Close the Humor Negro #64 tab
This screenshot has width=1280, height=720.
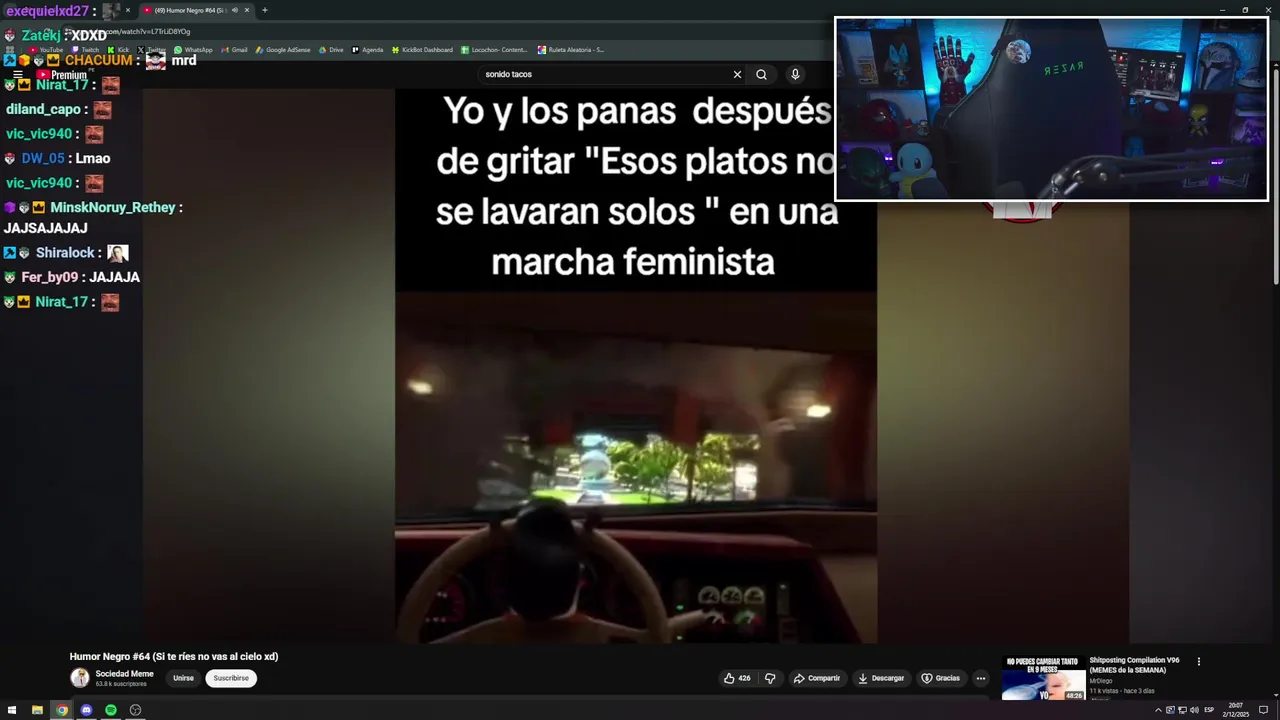coord(247,10)
